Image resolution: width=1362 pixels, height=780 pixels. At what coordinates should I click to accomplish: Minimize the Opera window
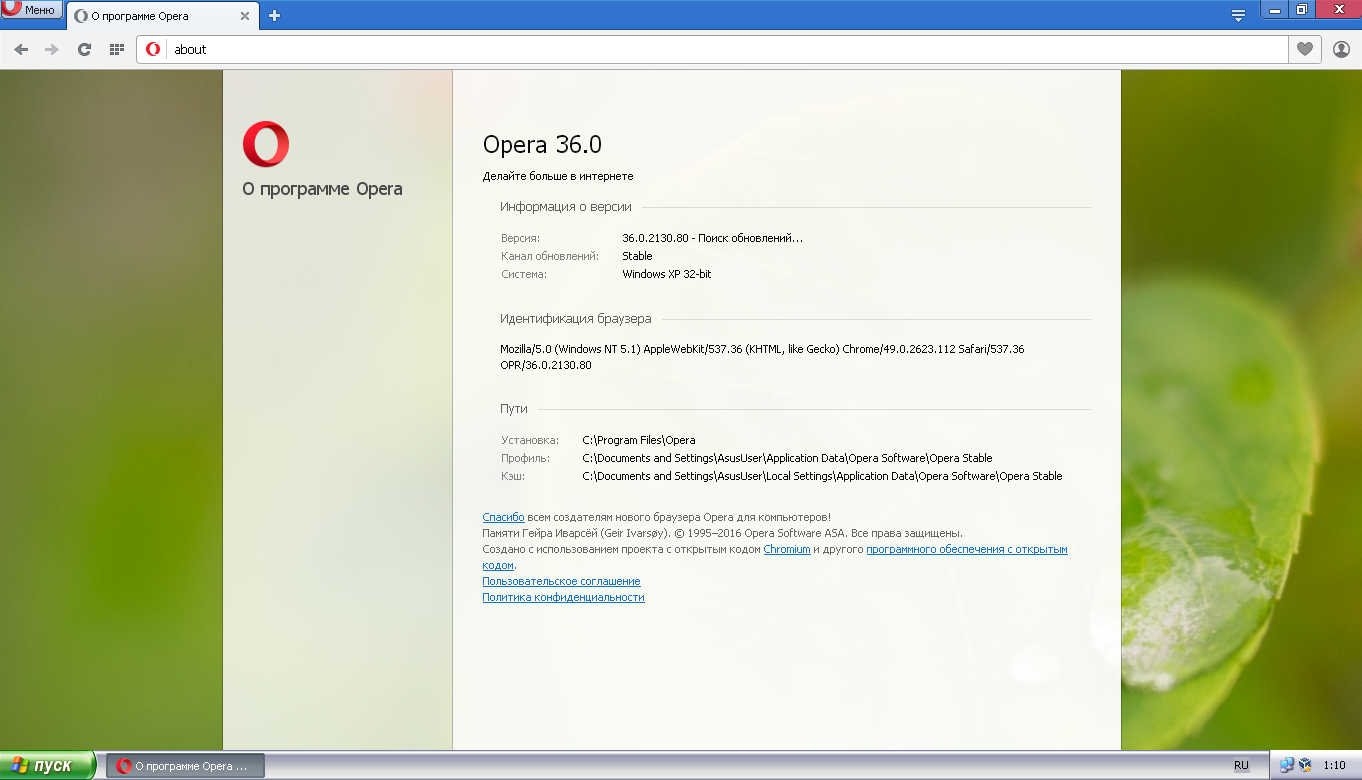1274,9
